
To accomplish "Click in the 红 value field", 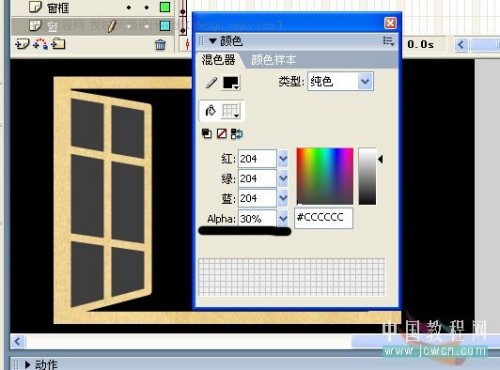I will coord(257,159).
